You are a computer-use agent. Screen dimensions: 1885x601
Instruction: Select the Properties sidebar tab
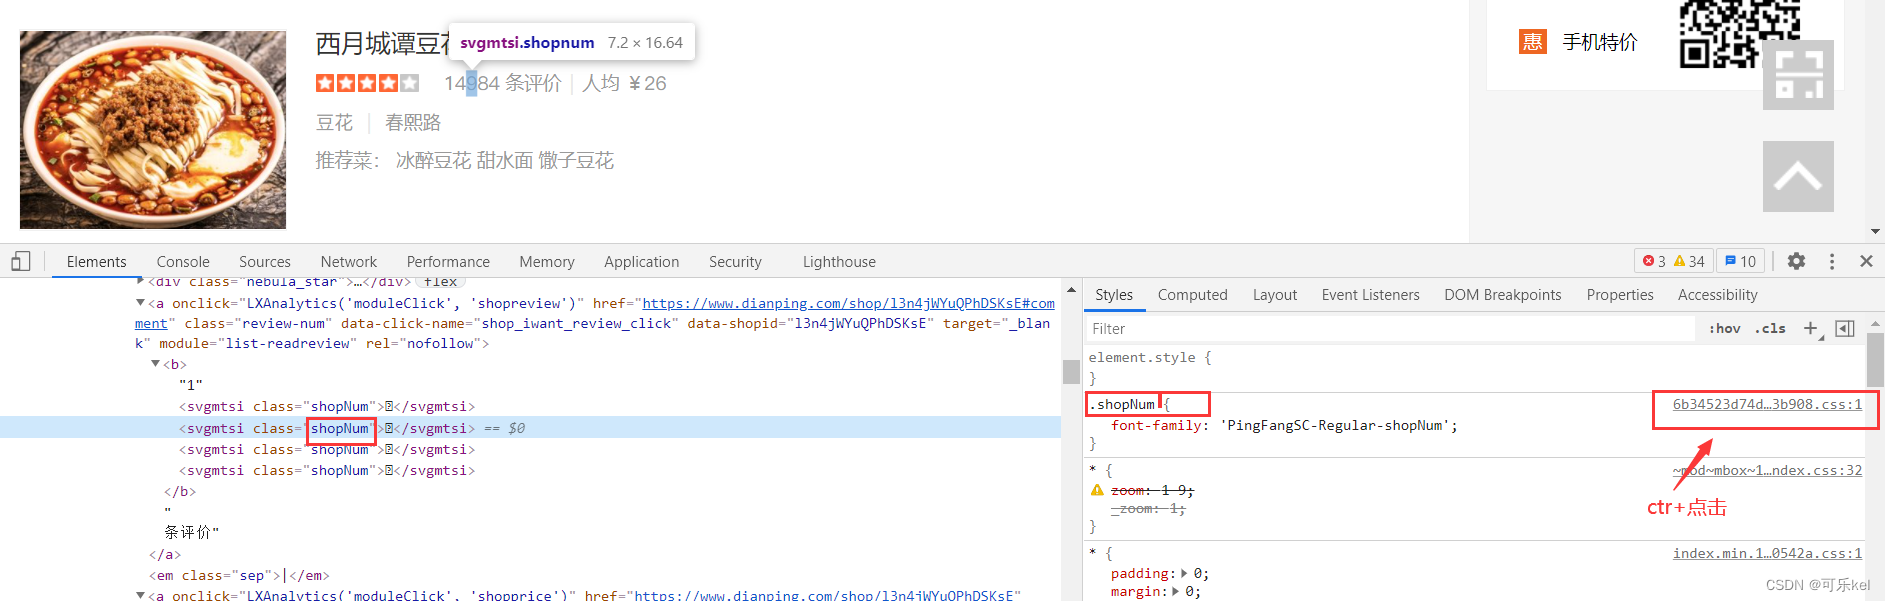click(x=1620, y=294)
